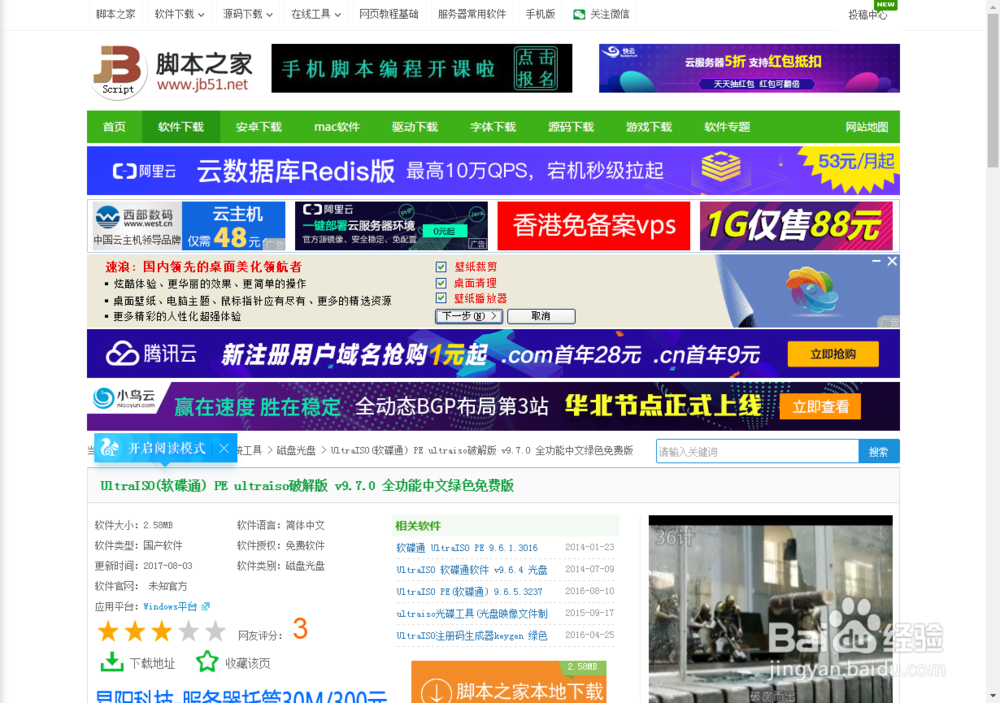The width and height of the screenshot is (1000, 703).
Task: Click the 手机脚本编程开课啦 banner
Action: (x=422, y=68)
